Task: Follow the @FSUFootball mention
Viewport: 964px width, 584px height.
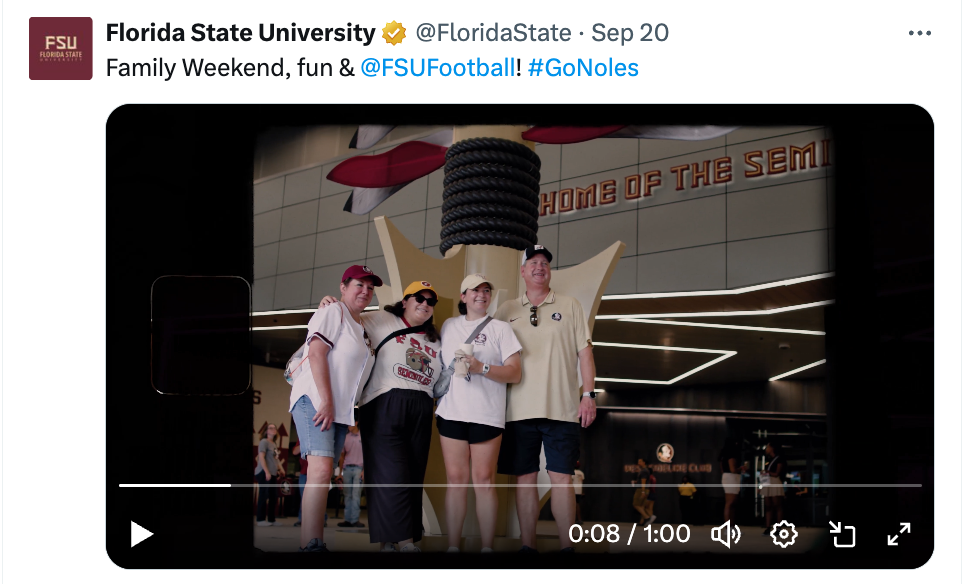Action: click(x=438, y=68)
